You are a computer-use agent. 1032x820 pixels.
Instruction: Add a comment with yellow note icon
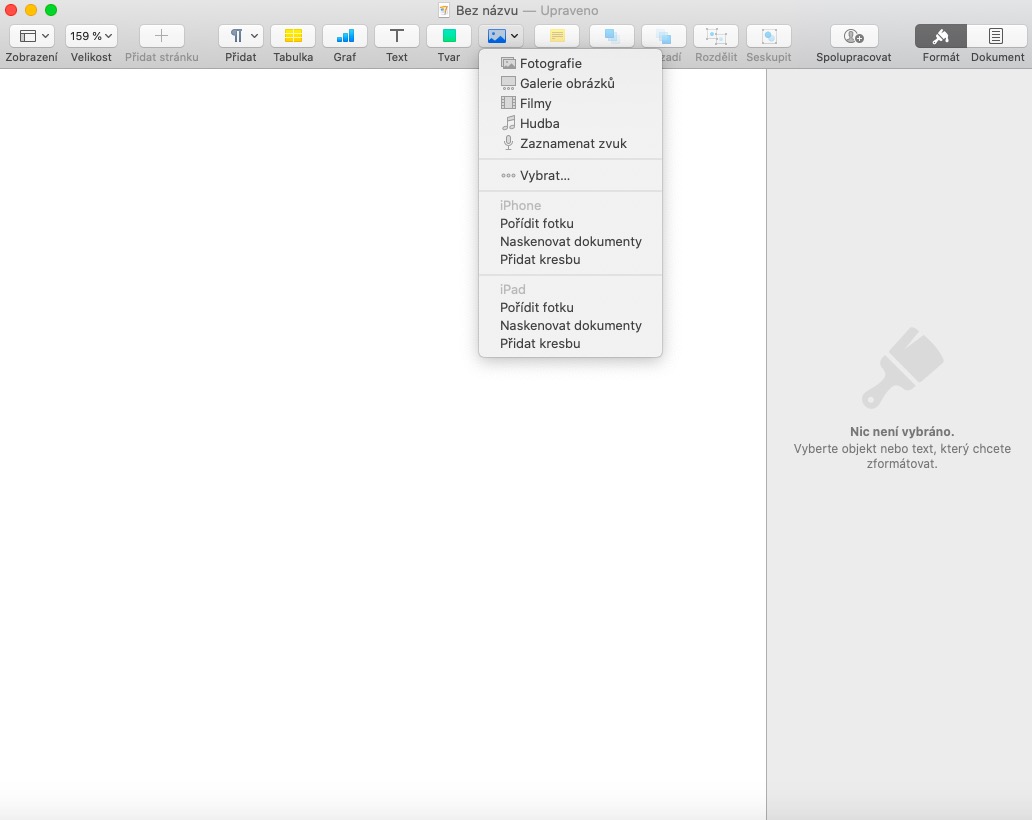557,36
